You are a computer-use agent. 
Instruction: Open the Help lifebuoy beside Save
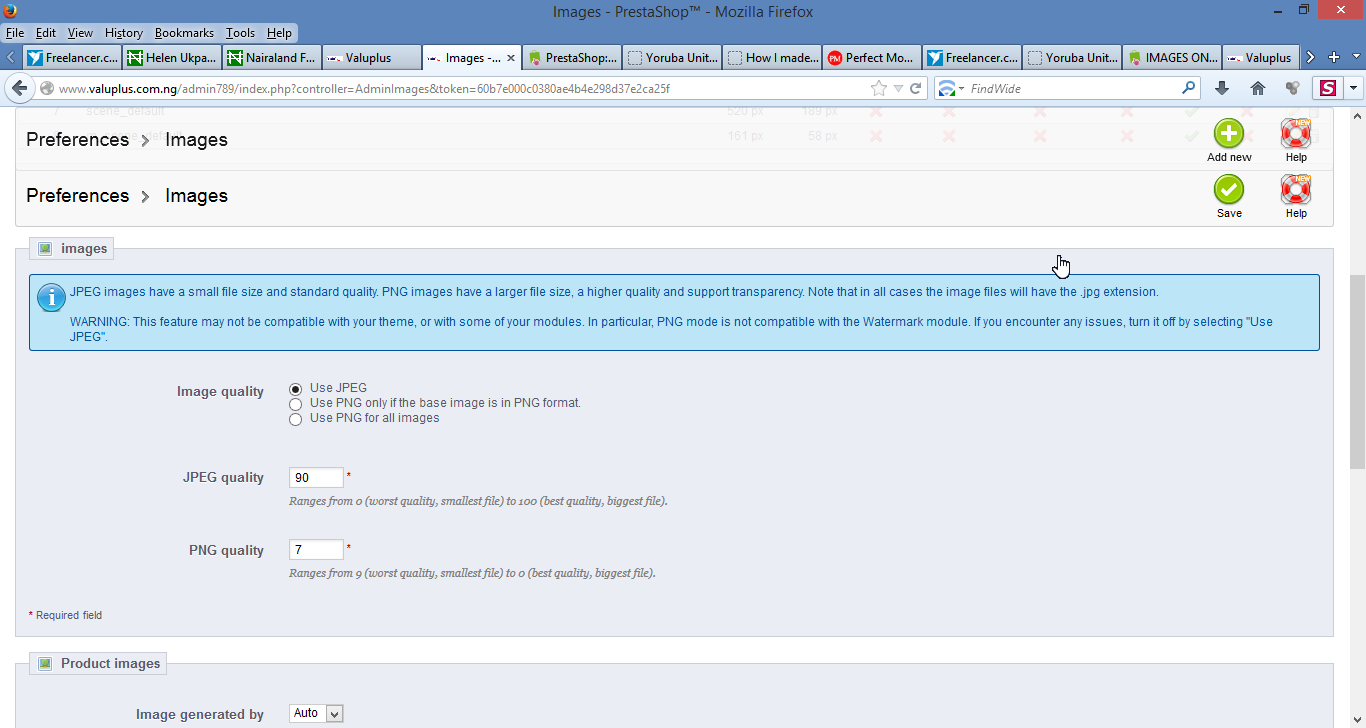(x=1296, y=190)
